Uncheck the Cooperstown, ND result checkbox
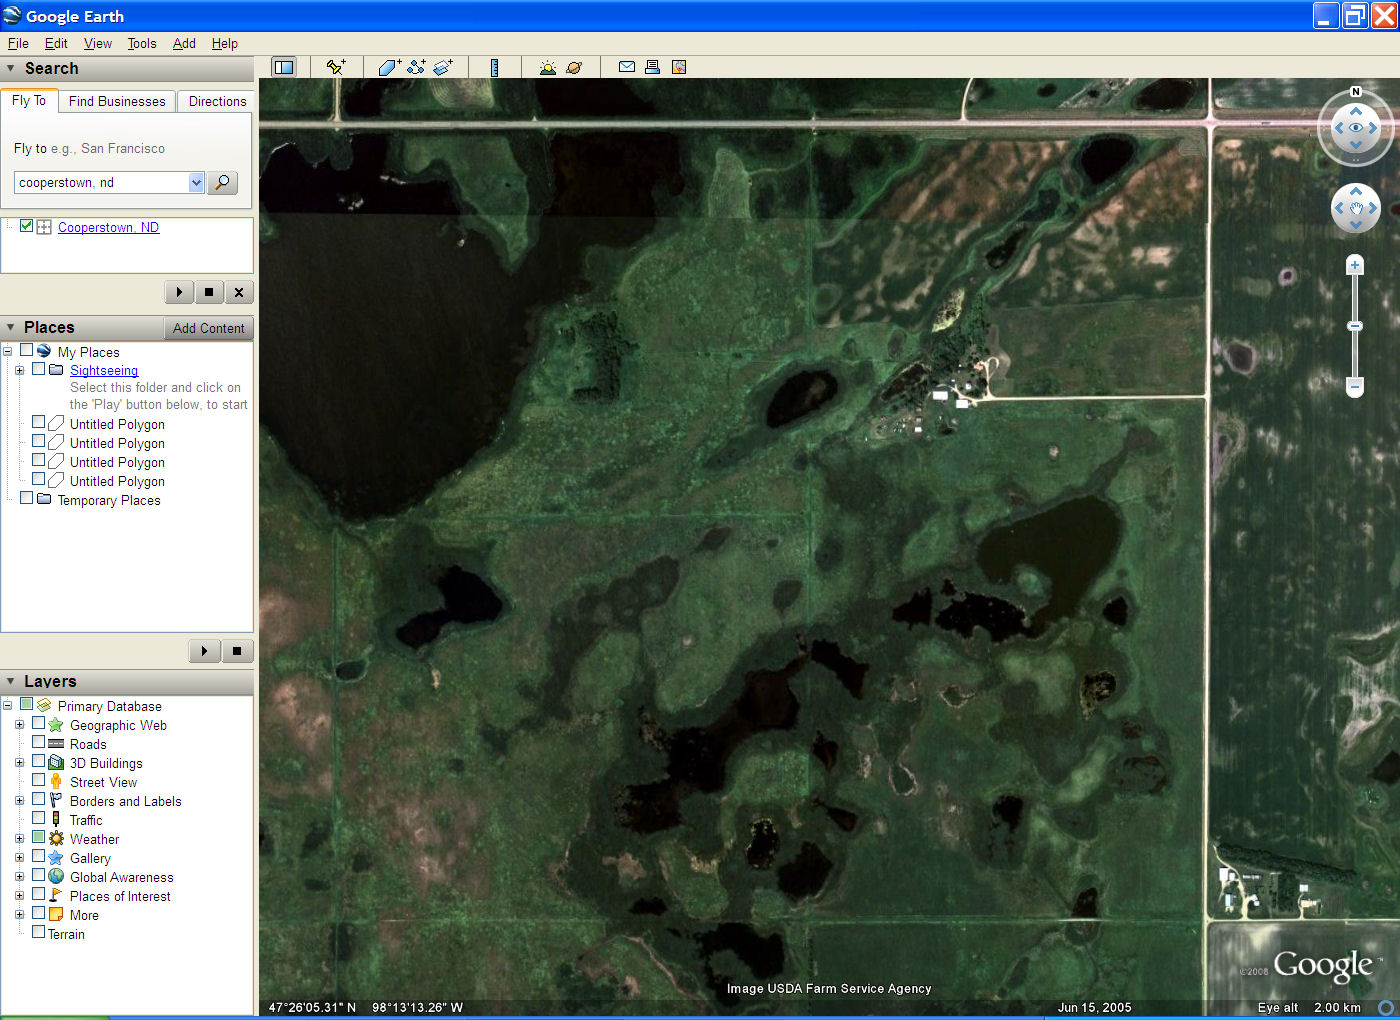 [27, 226]
